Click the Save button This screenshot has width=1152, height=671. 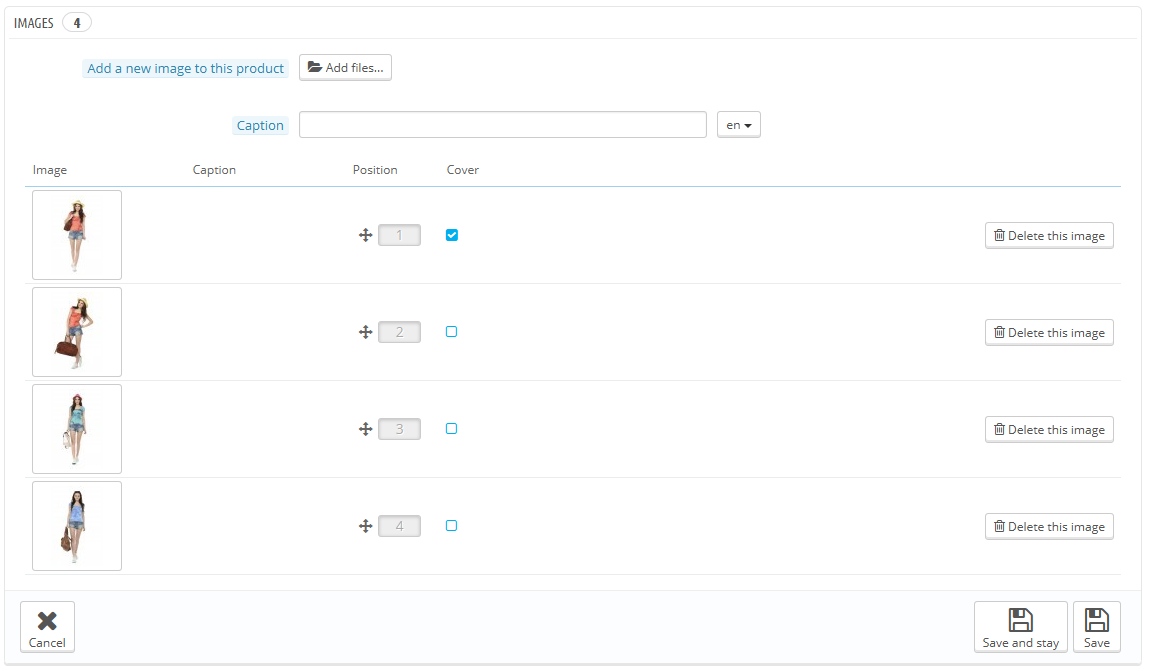coord(1097,627)
